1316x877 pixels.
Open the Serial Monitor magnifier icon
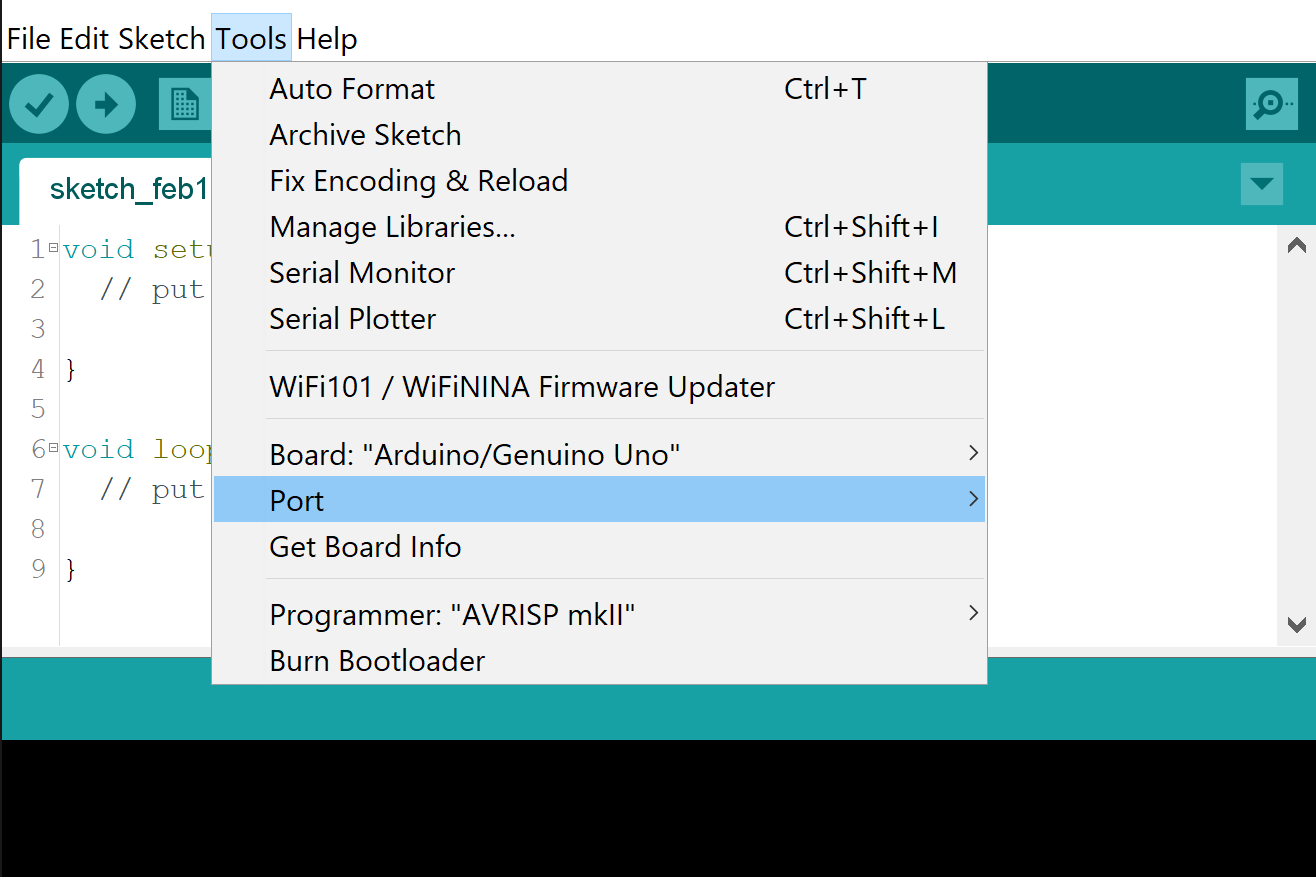click(1271, 104)
